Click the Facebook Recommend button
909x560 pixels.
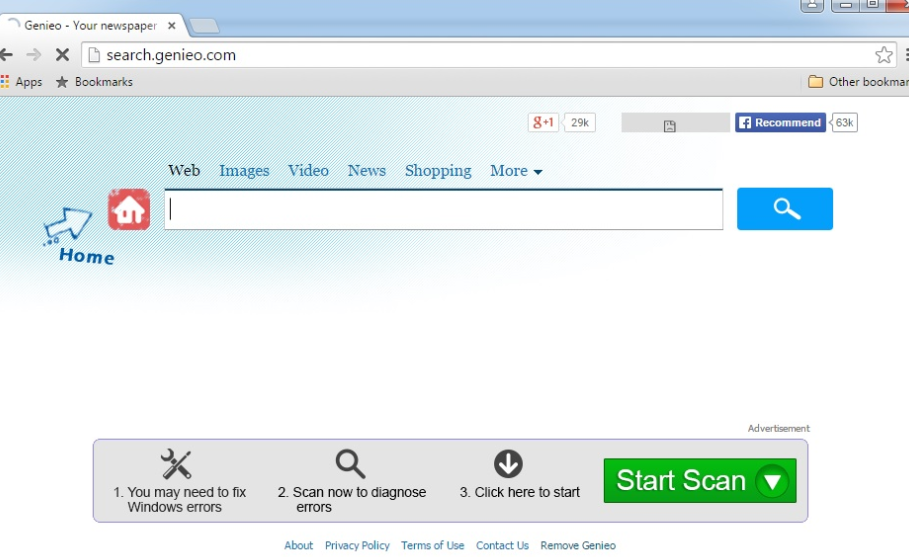coord(780,122)
